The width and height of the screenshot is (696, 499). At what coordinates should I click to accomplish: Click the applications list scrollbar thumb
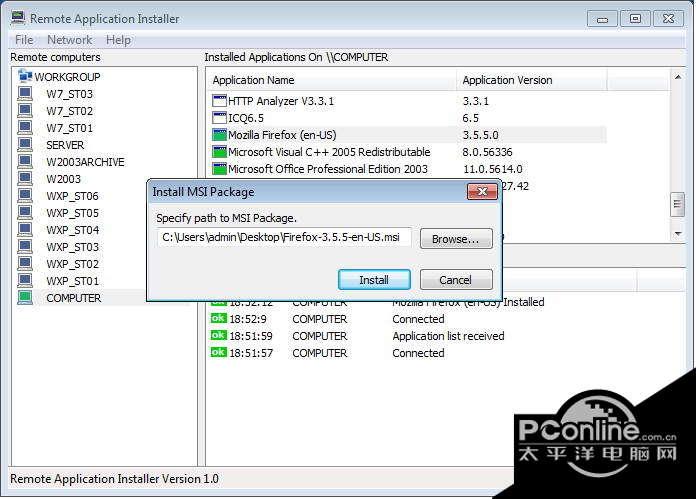677,204
